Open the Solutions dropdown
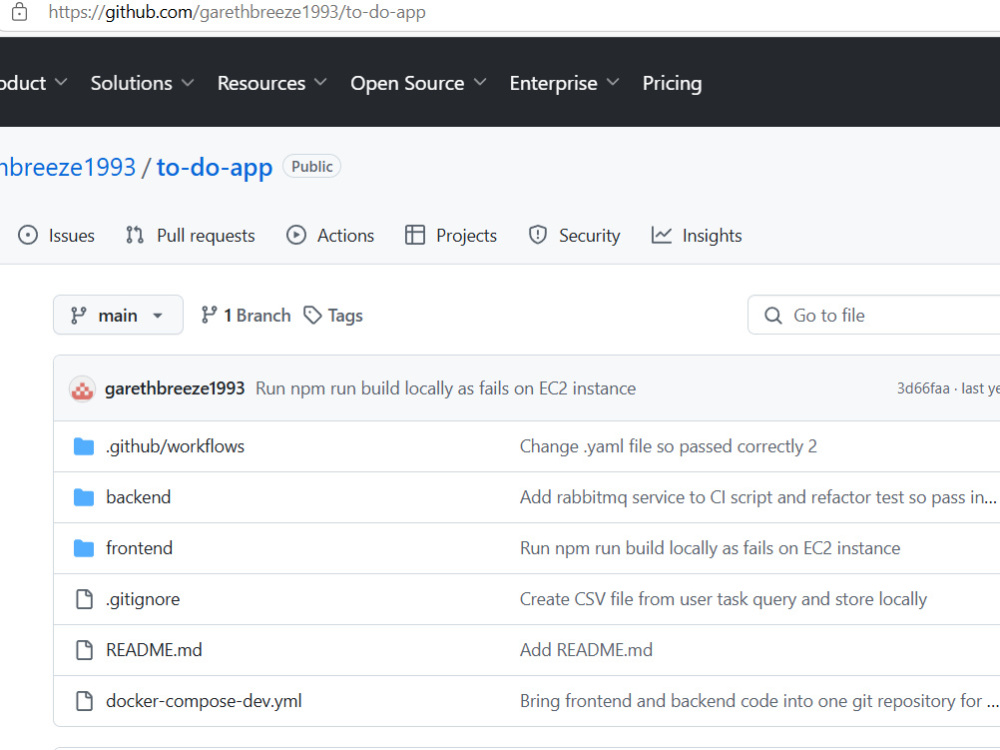Screen dimensions: 1000x750 click(142, 83)
